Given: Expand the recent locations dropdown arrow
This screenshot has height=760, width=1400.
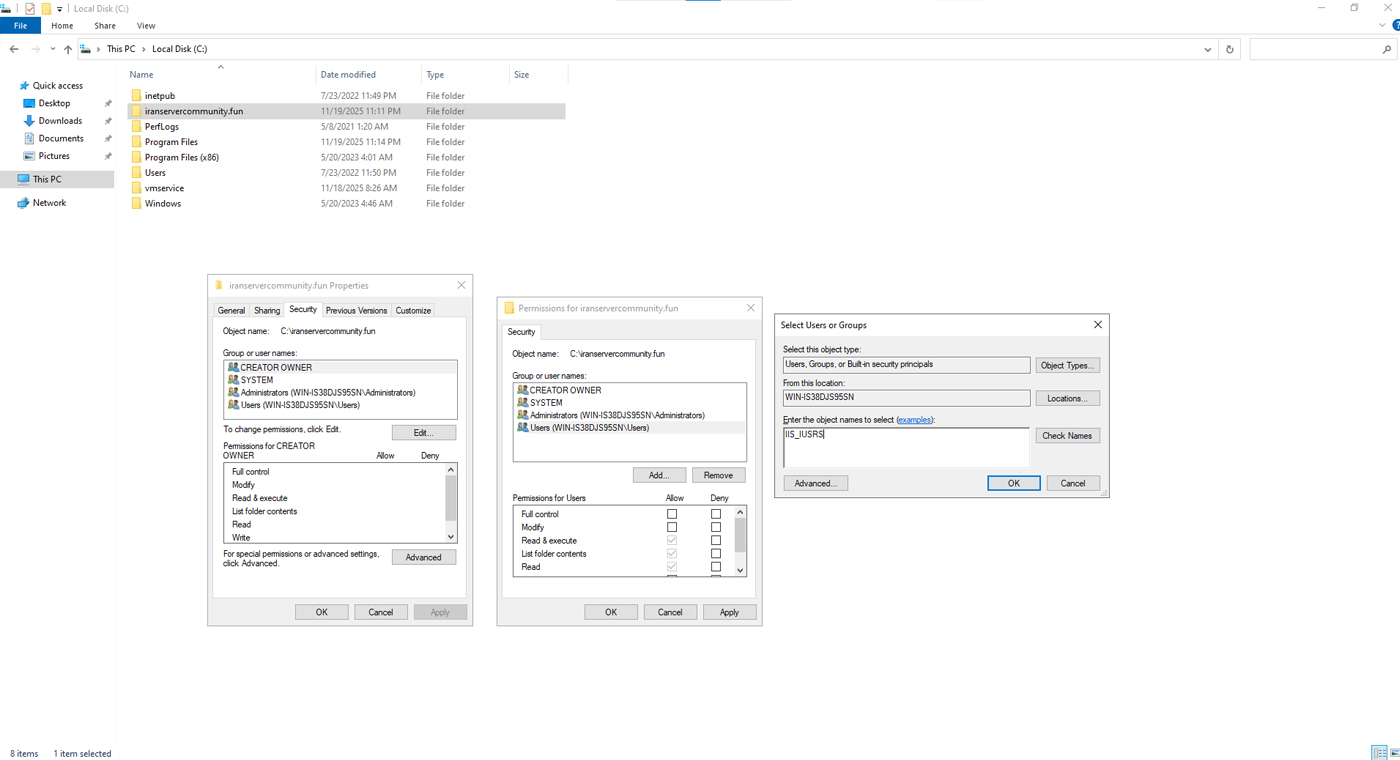Looking at the screenshot, I should (x=52, y=49).
